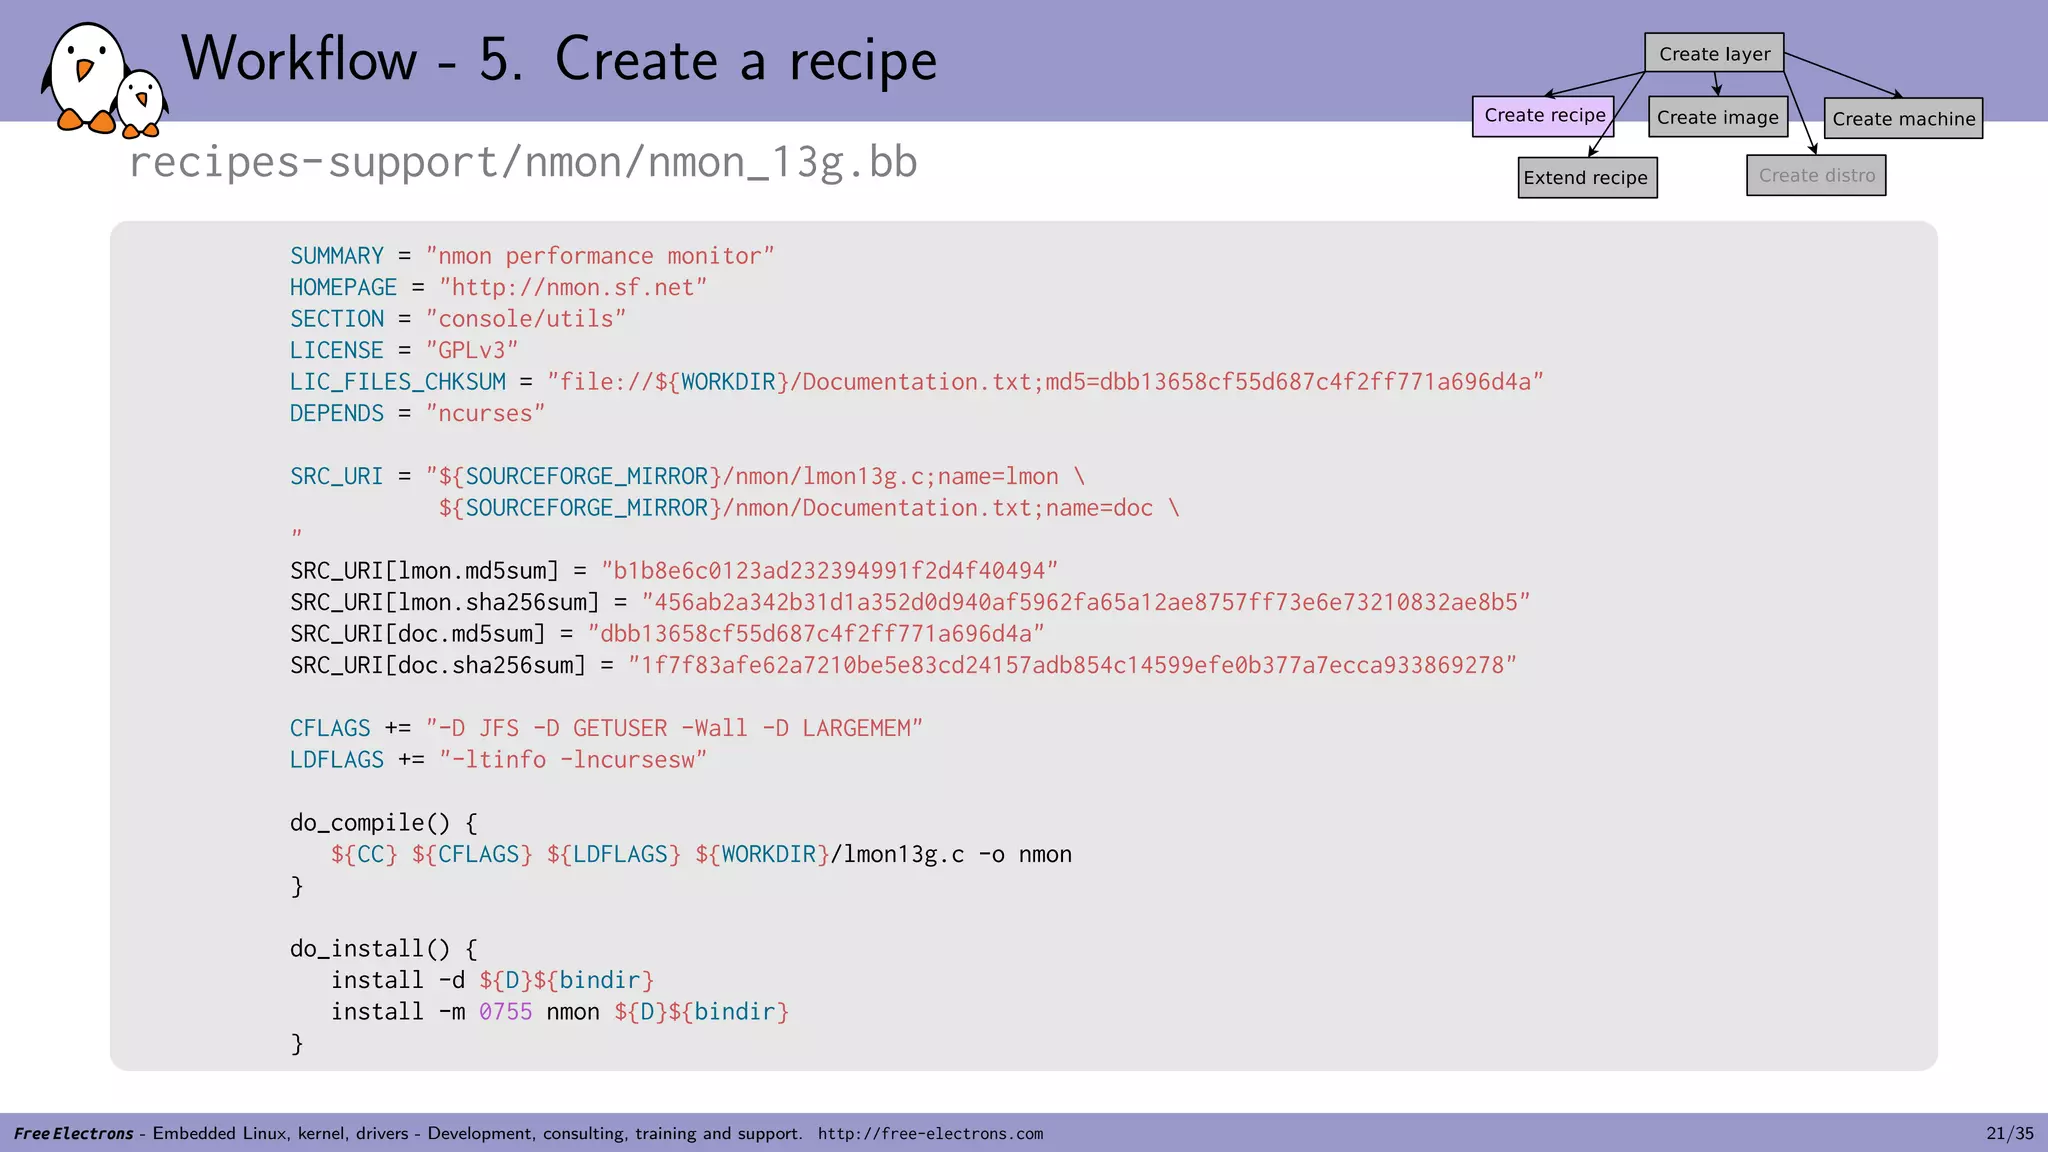Select the Create layer box
Screen dimensions: 2048x1152
pyautogui.click(x=1714, y=53)
